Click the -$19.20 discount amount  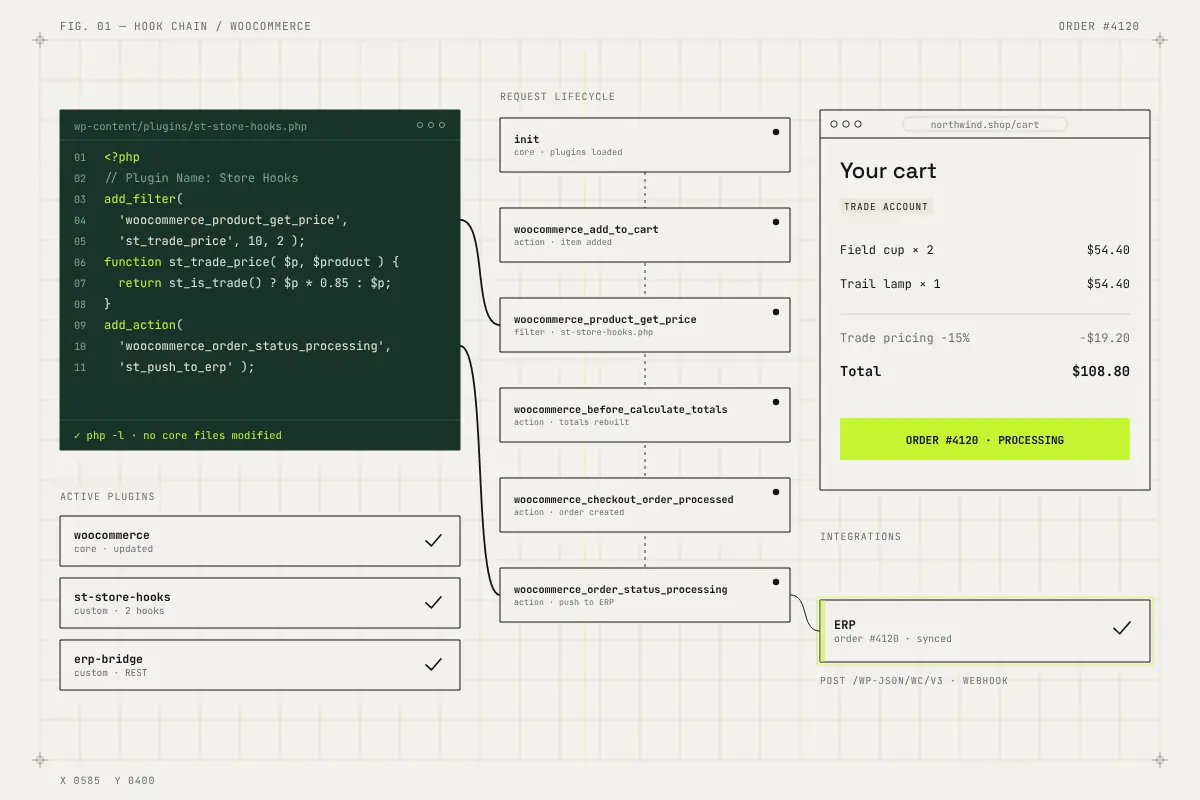click(1105, 338)
